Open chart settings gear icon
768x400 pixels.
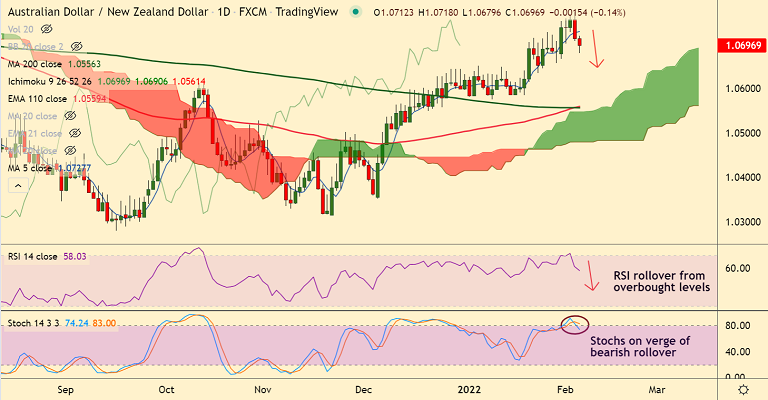[x=743, y=390]
